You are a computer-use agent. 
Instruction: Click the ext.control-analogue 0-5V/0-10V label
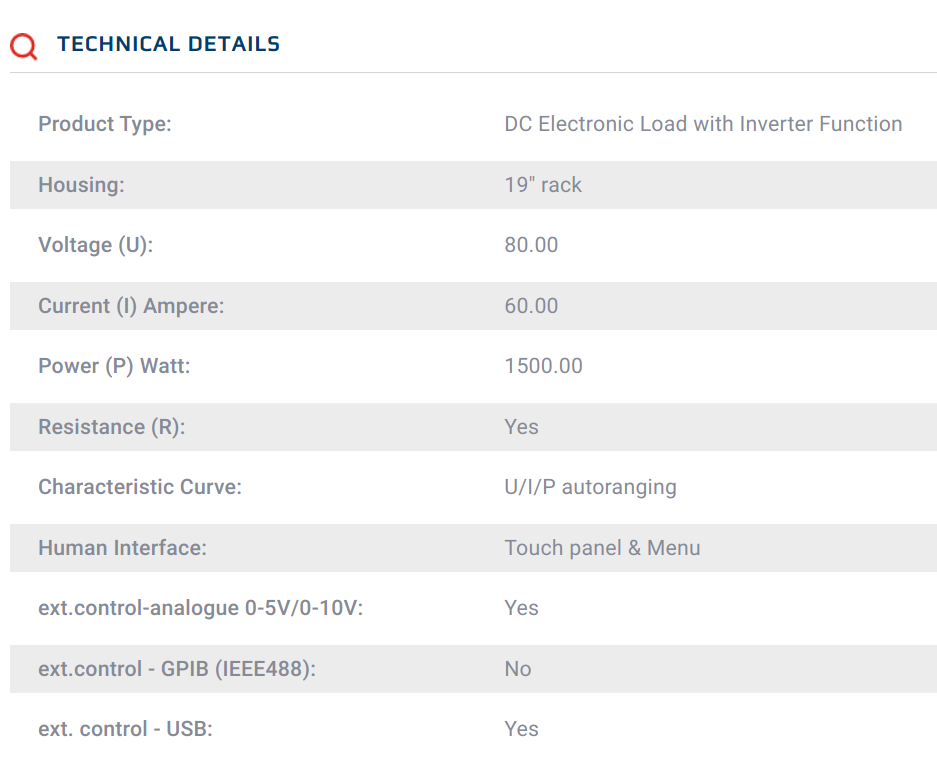pyautogui.click(x=200, y=608)
